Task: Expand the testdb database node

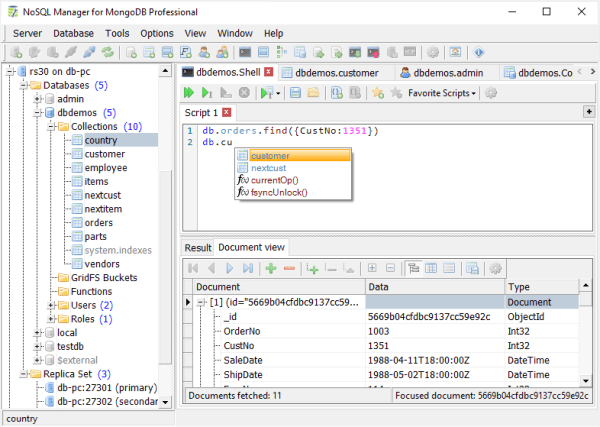Action: tap(38, 347)
